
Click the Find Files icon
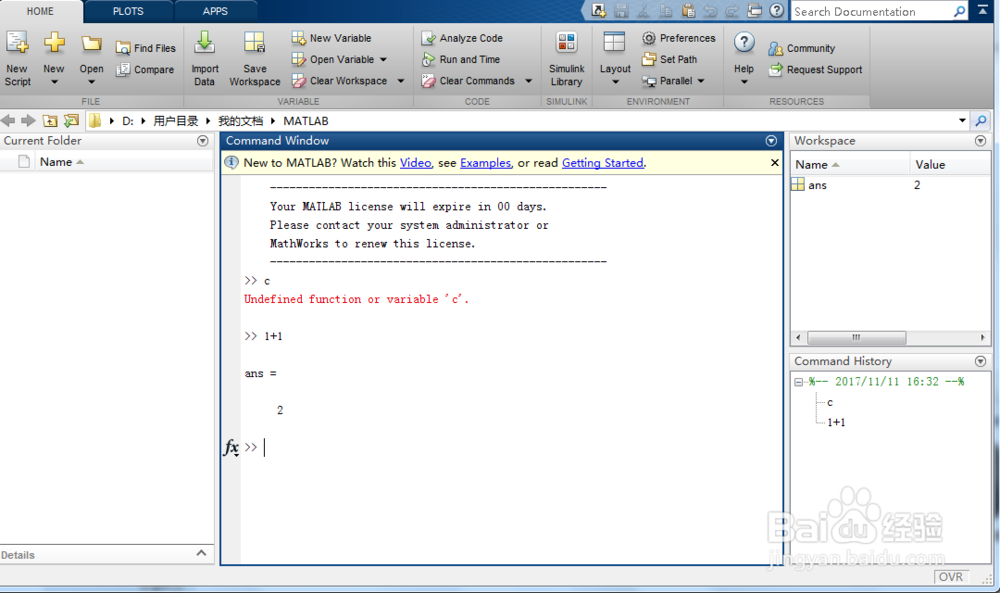[145, 47]
